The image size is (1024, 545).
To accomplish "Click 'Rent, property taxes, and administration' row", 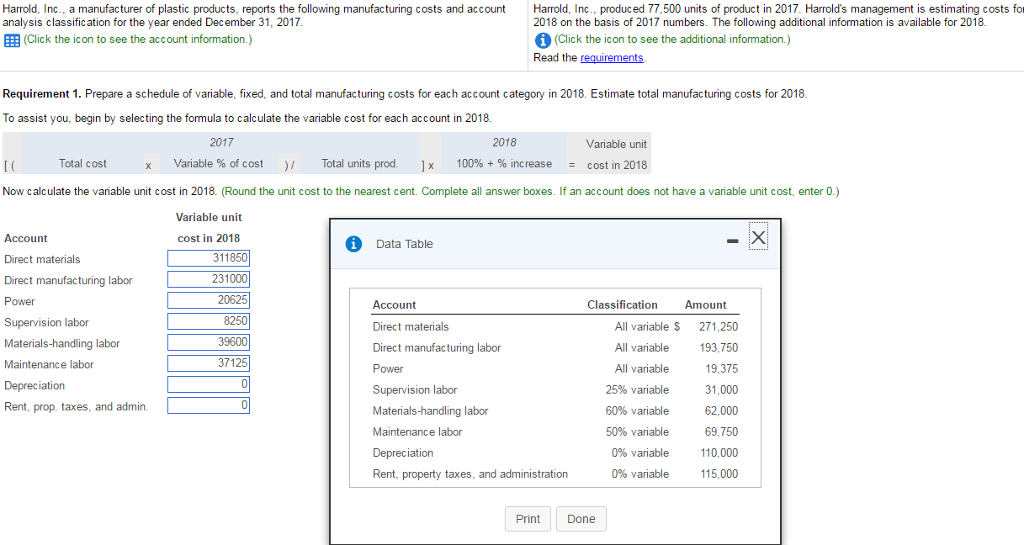I will 470,474.
